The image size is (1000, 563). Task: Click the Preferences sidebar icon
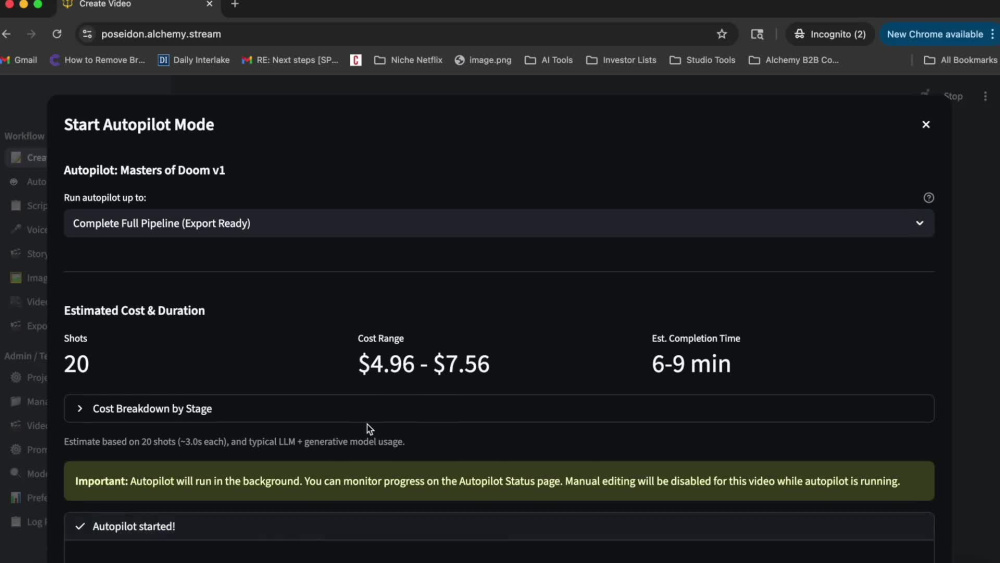(x=15, y=497)
